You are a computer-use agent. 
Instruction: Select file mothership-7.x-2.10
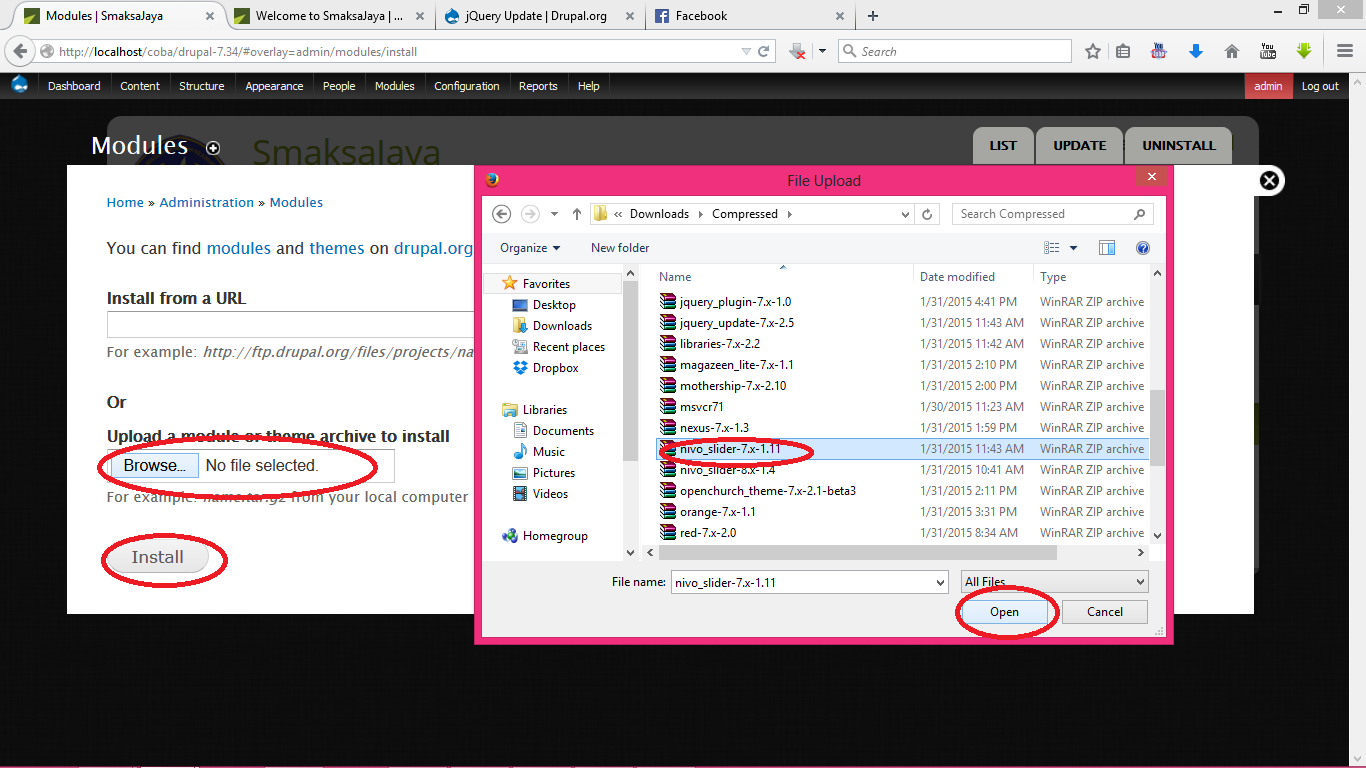pyautogui.click(x=733, y=386)
